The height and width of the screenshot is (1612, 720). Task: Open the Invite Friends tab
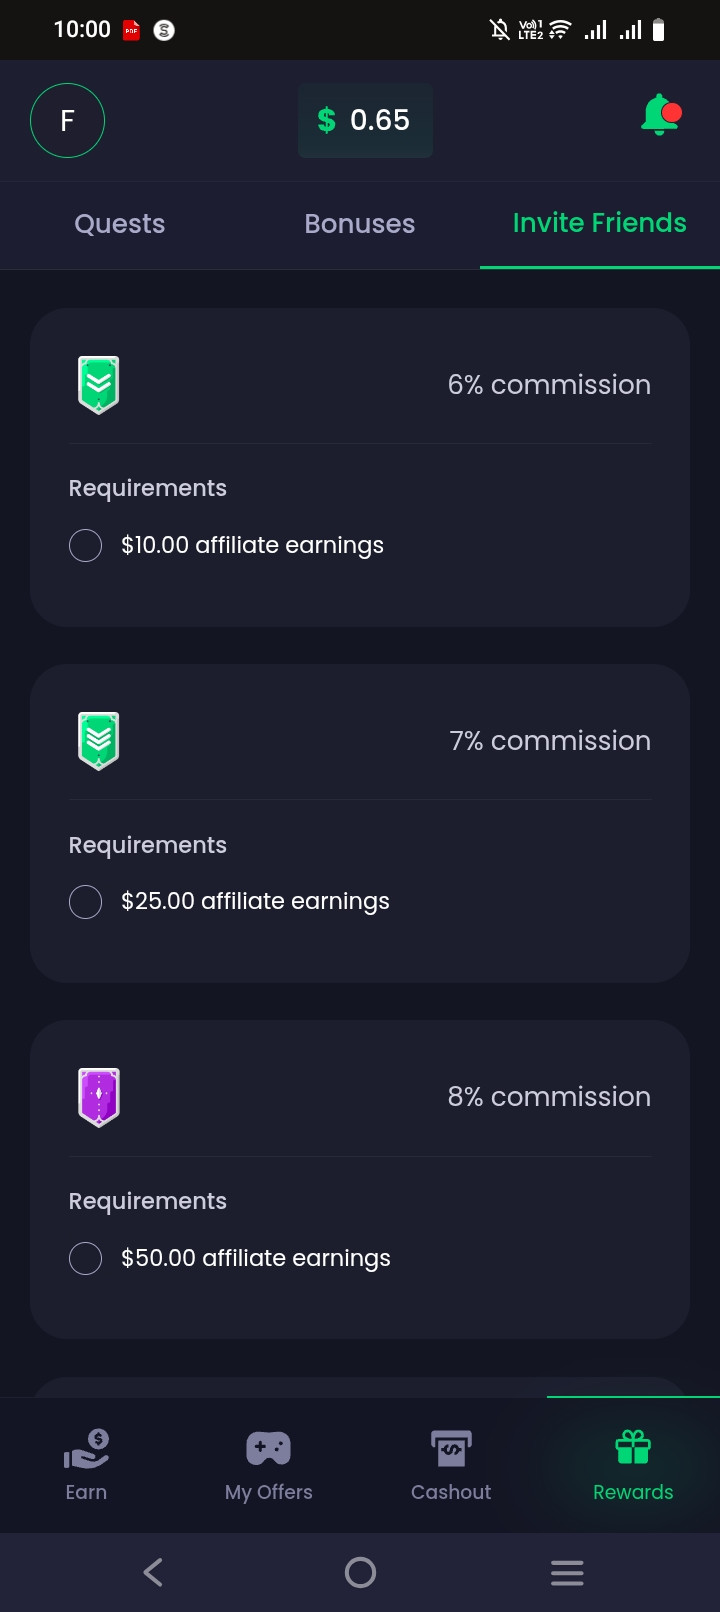[600, 224]
